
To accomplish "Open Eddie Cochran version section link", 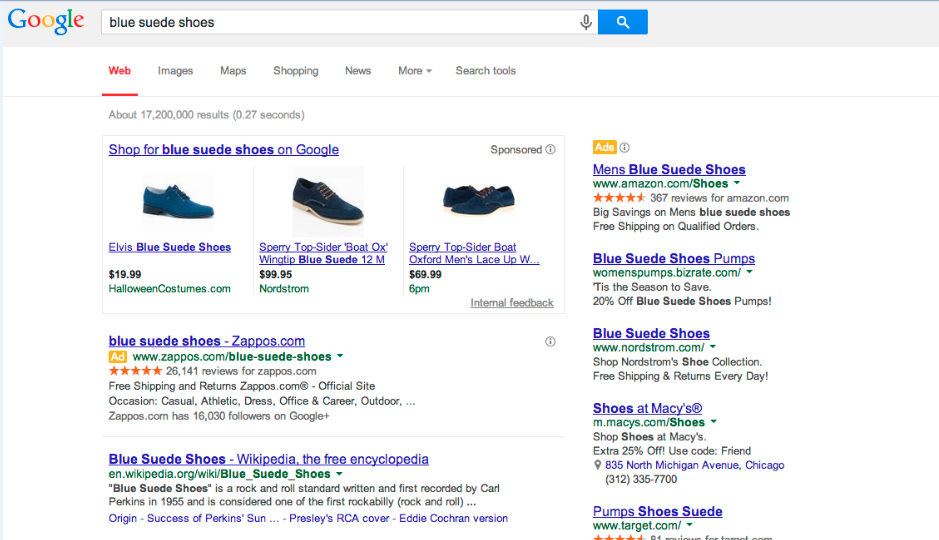I will point(453,518).
